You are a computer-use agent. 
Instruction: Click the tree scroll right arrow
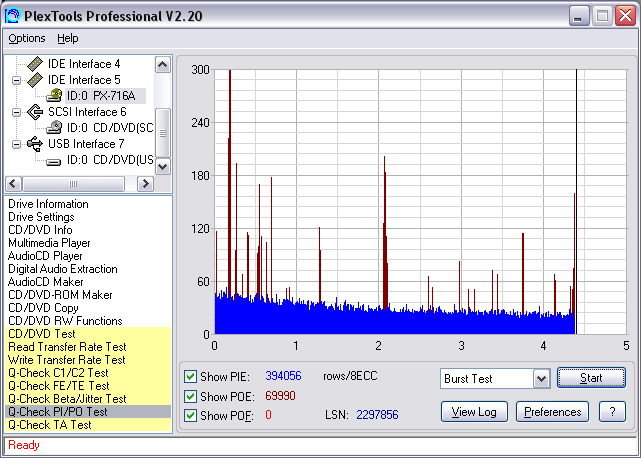point(145,184)
